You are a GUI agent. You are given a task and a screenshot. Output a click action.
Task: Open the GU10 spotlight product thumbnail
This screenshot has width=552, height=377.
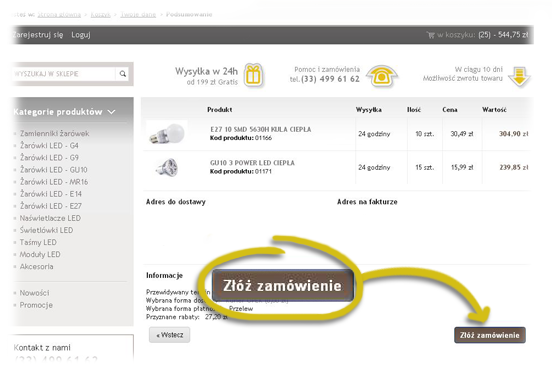click(x=167, y=168)
